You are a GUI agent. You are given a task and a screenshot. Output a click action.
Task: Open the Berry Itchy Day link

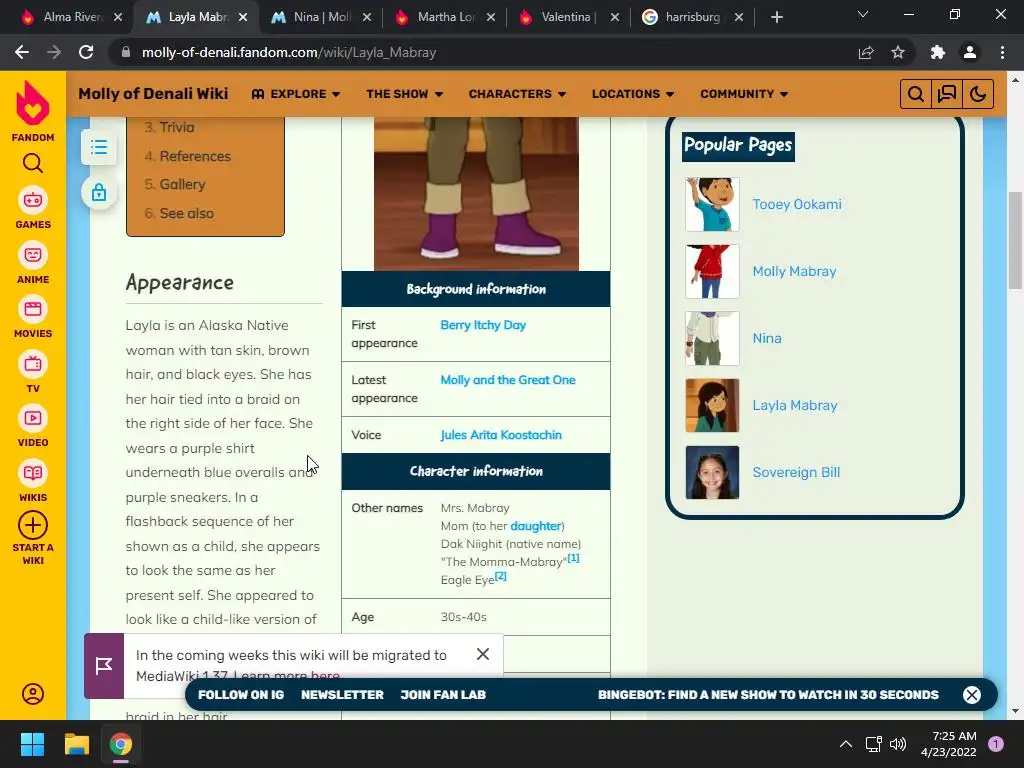click(x=483, y=325)
